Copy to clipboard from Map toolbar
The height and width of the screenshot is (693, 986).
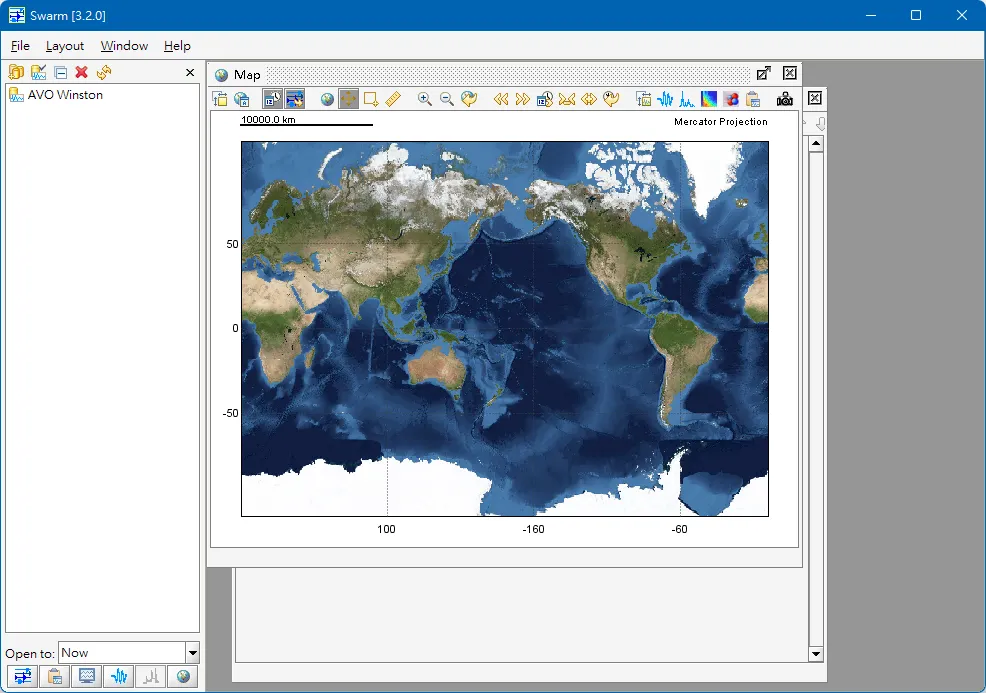(753, 99)
